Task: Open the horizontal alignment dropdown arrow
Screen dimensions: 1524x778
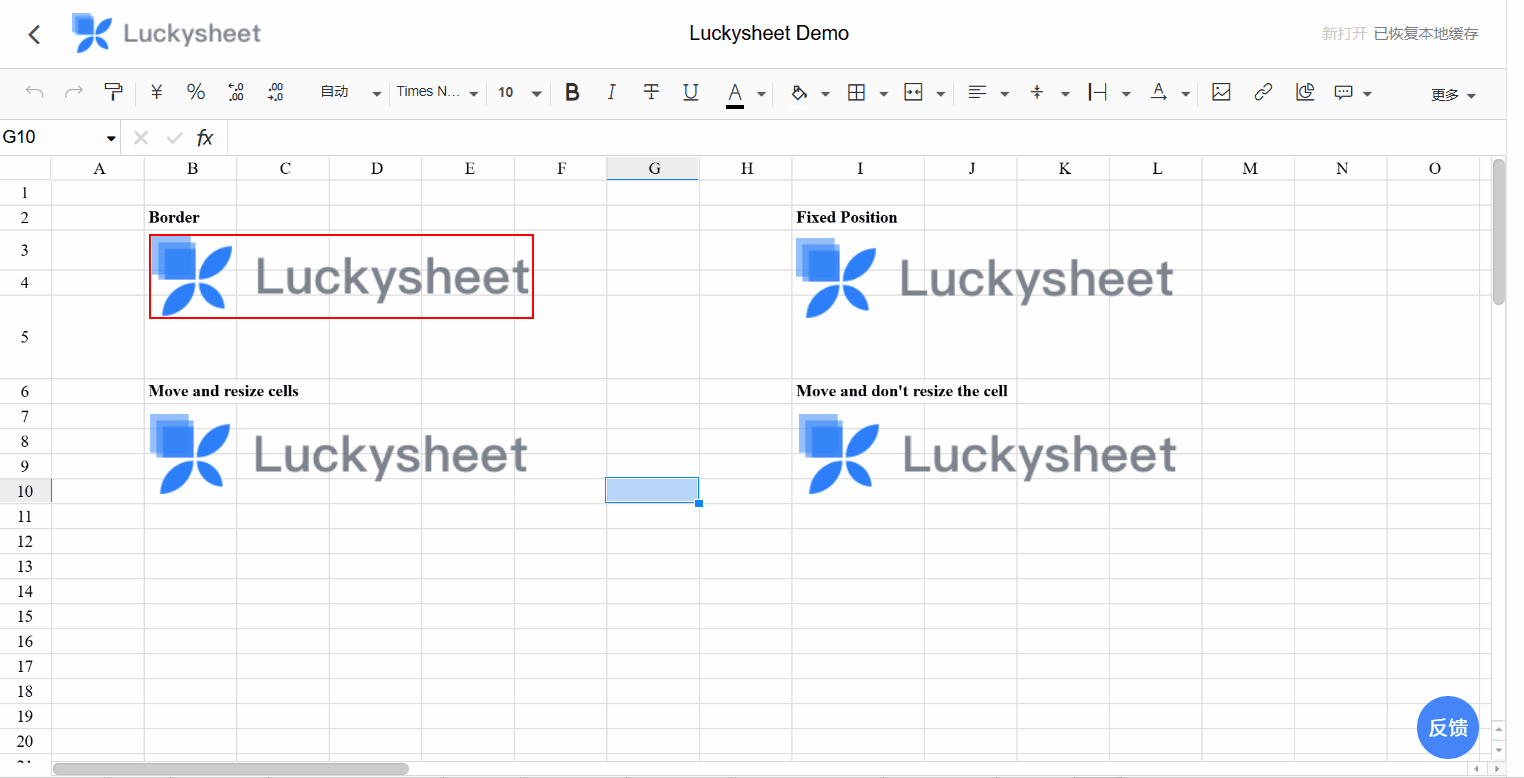Action: pyautogui.click(x=1004, y=94)
